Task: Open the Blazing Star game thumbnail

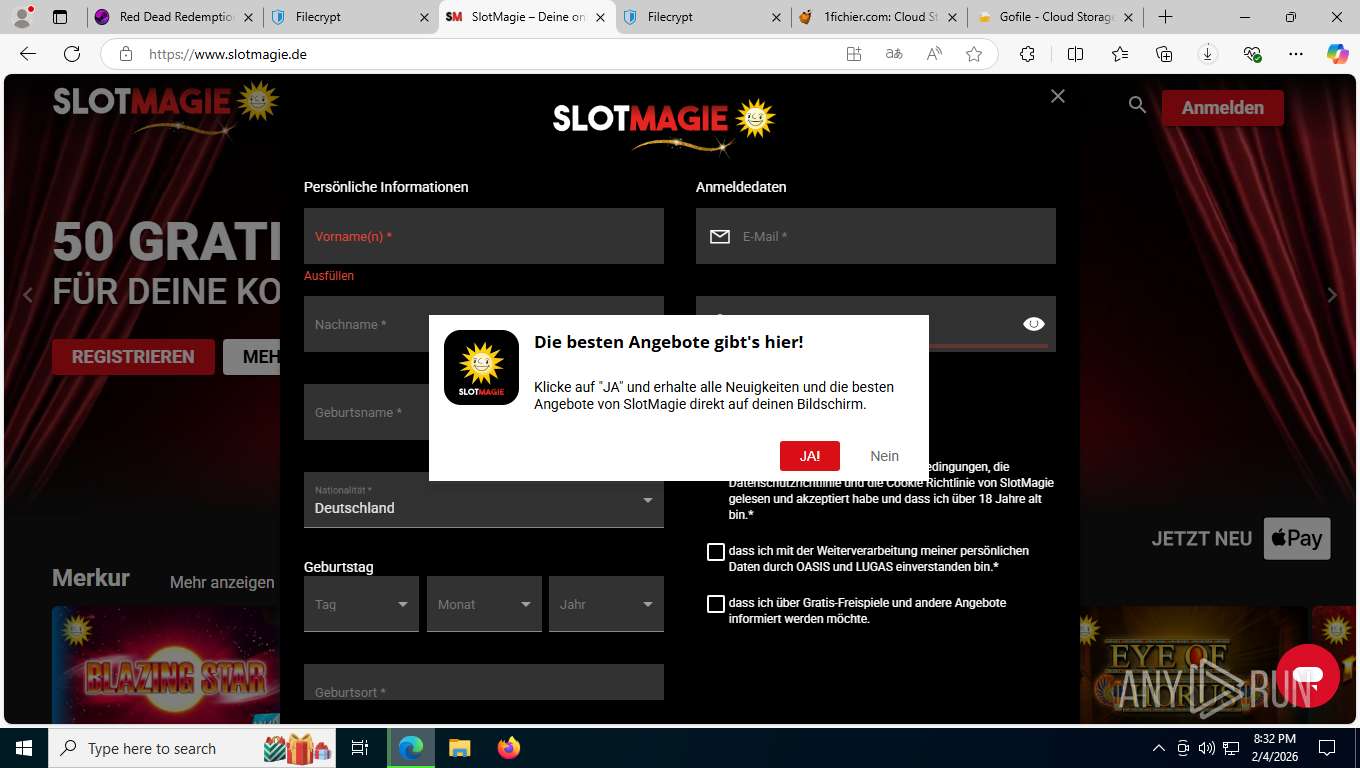Action: coord(165,664)
